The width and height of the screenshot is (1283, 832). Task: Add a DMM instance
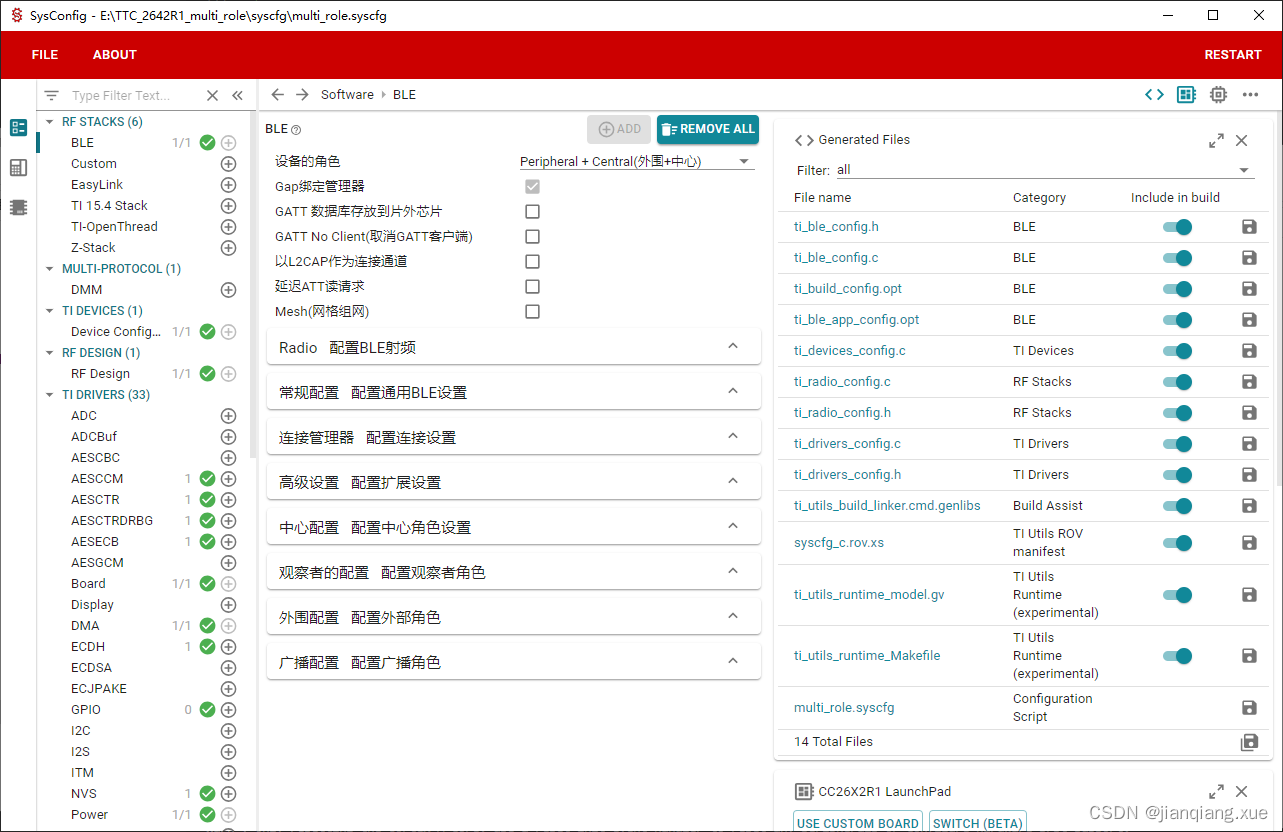coord(228,290)
